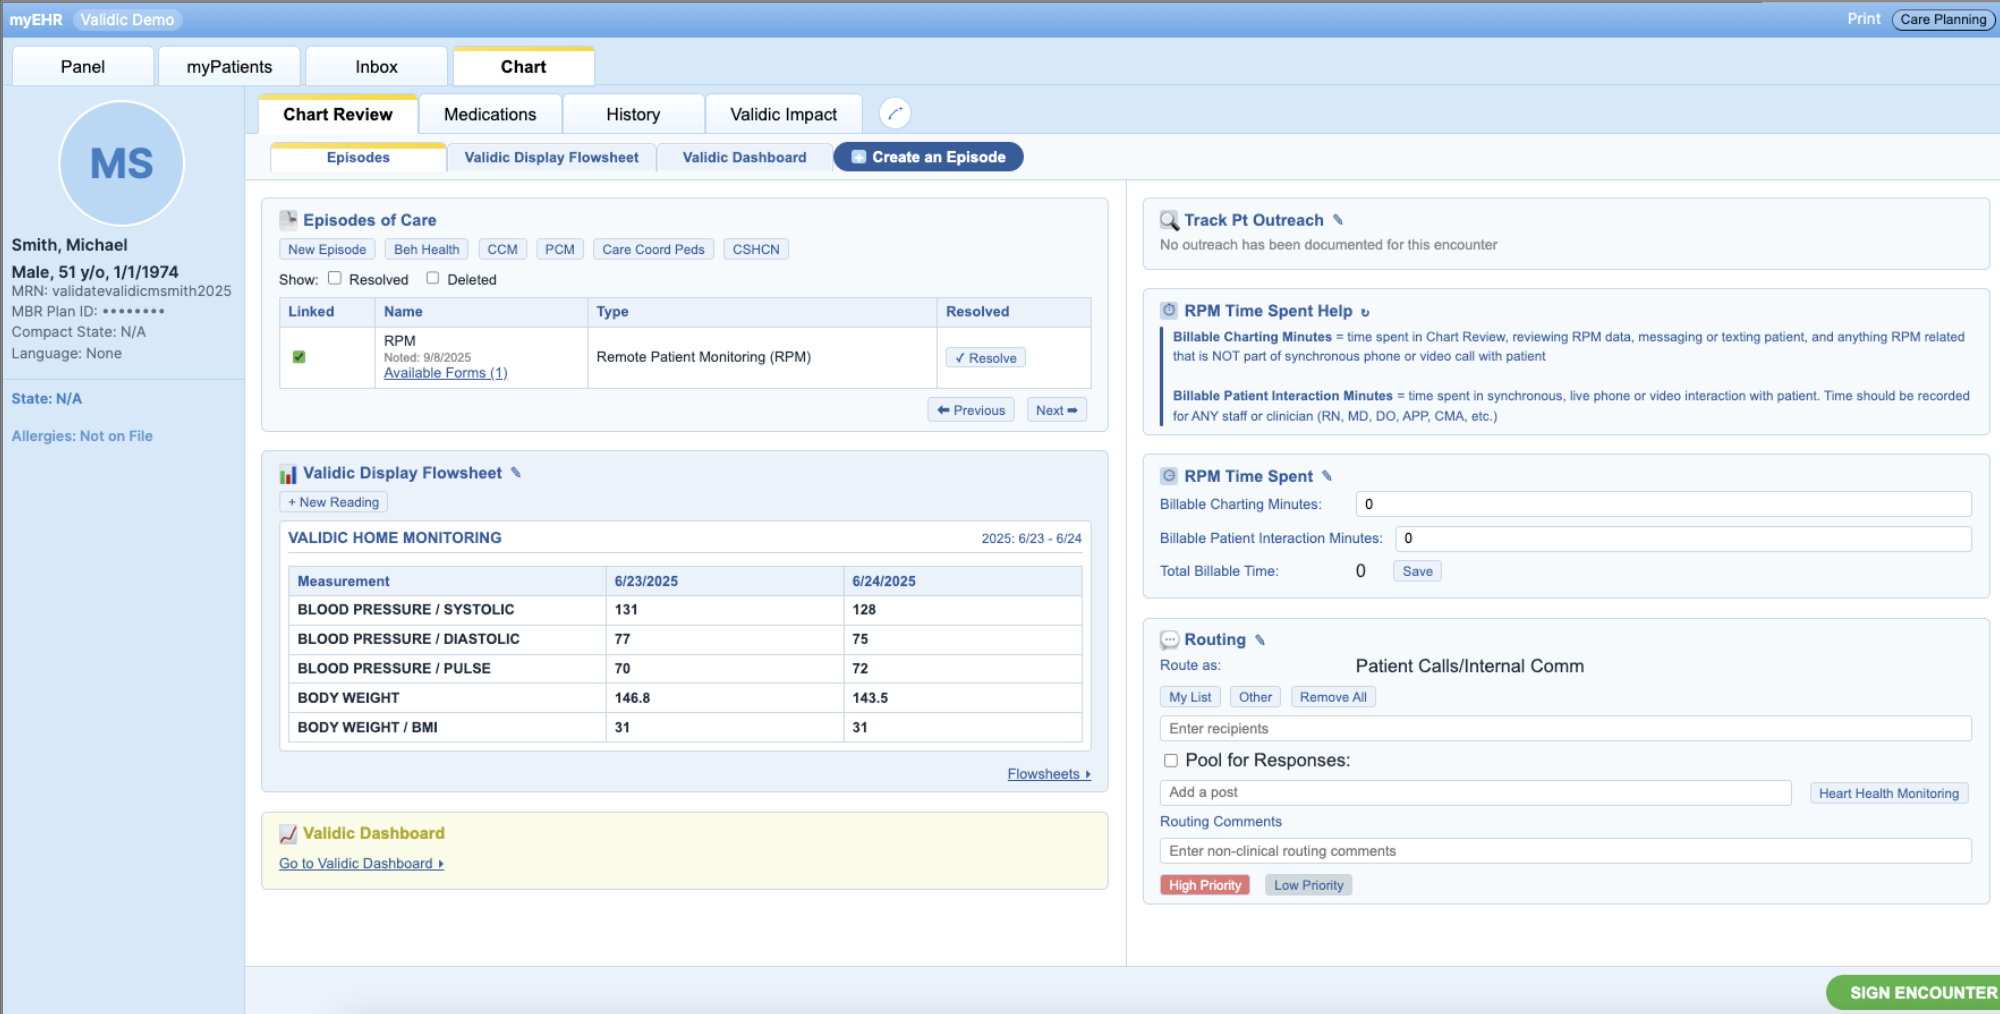Expand Available Forms (1) under RPM
Image resolution: width=2000 pixels, height=1014 pixels.
[x=445, y=373]
